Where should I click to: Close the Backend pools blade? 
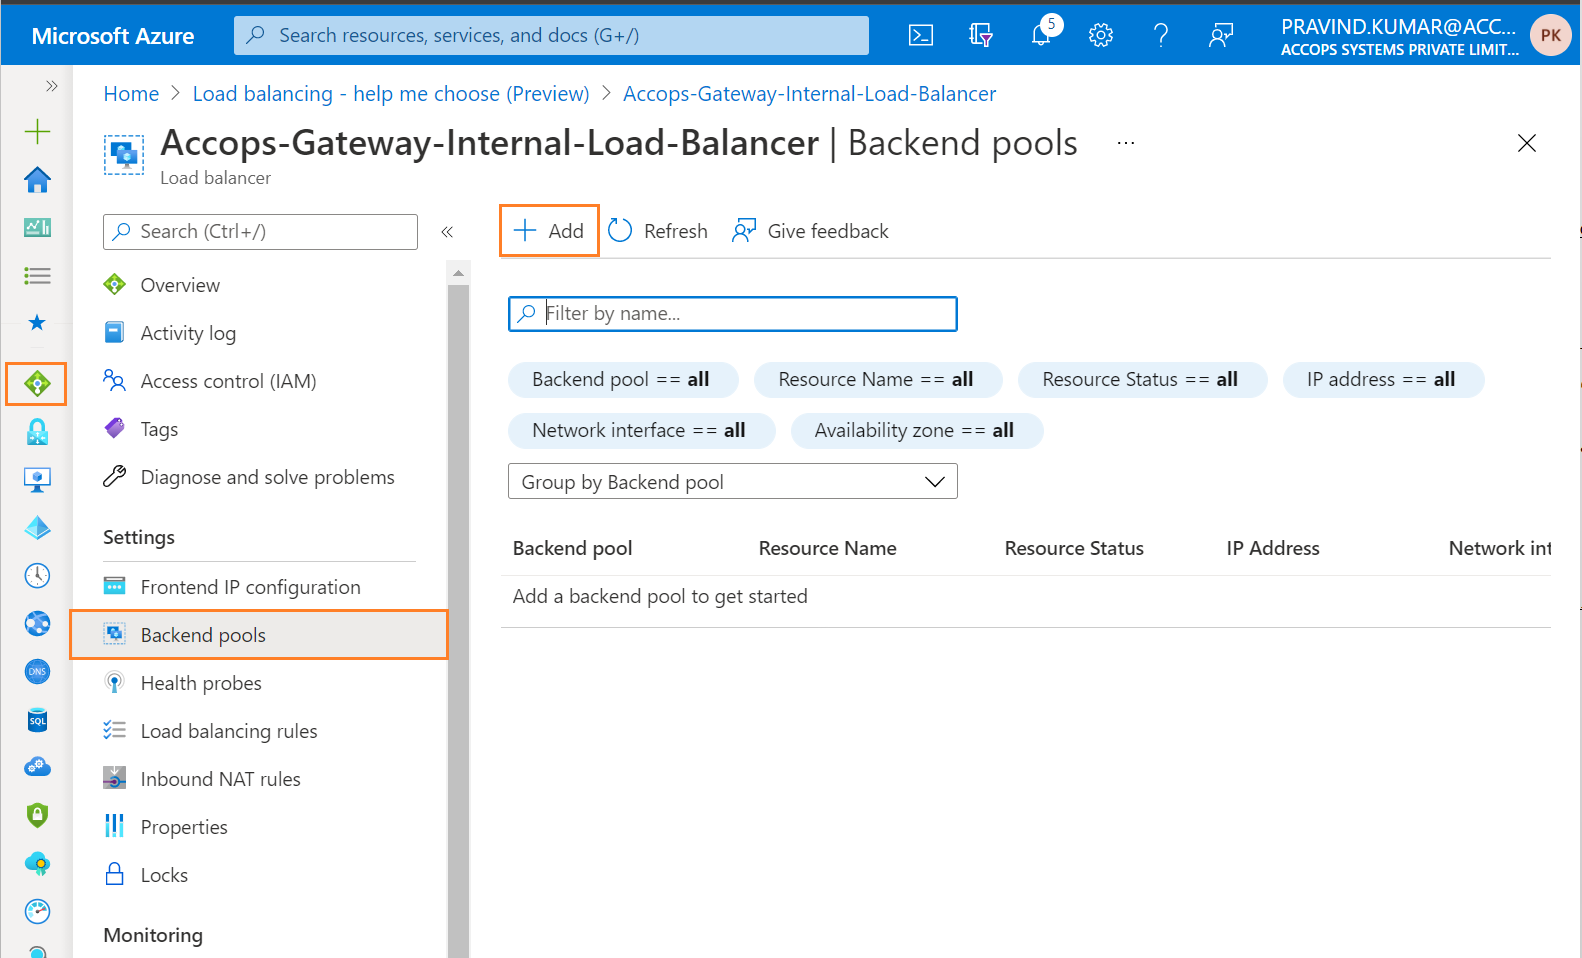tap(1527, 143)
